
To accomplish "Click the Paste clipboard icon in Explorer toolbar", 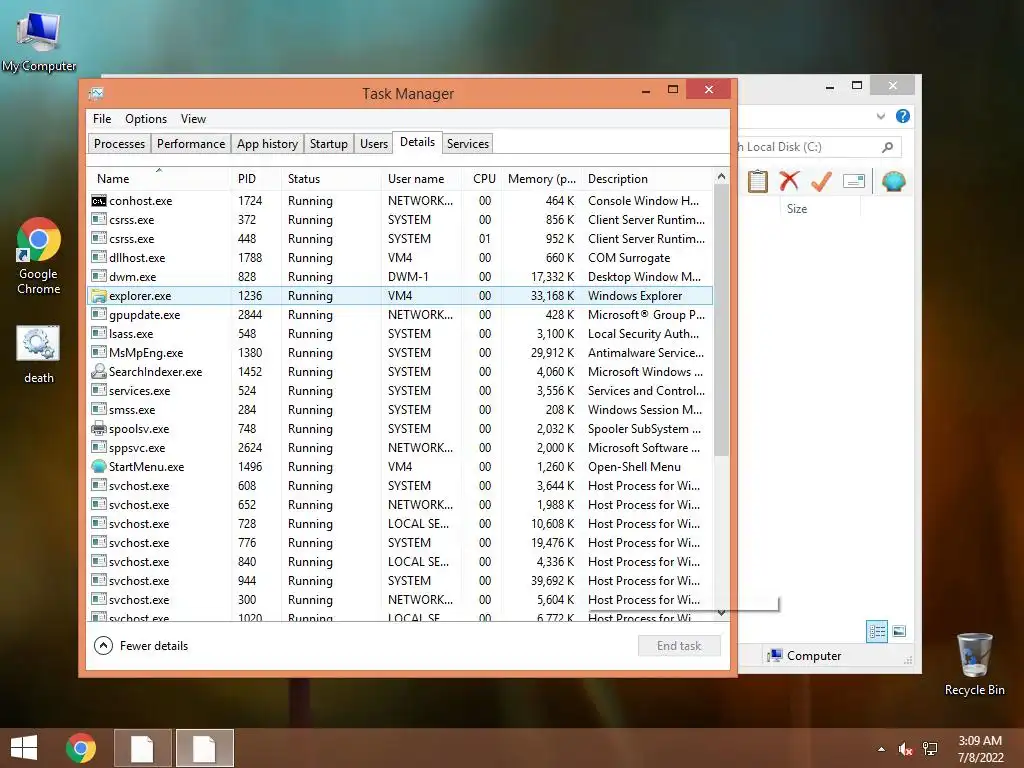I will (x=758, y=181).
